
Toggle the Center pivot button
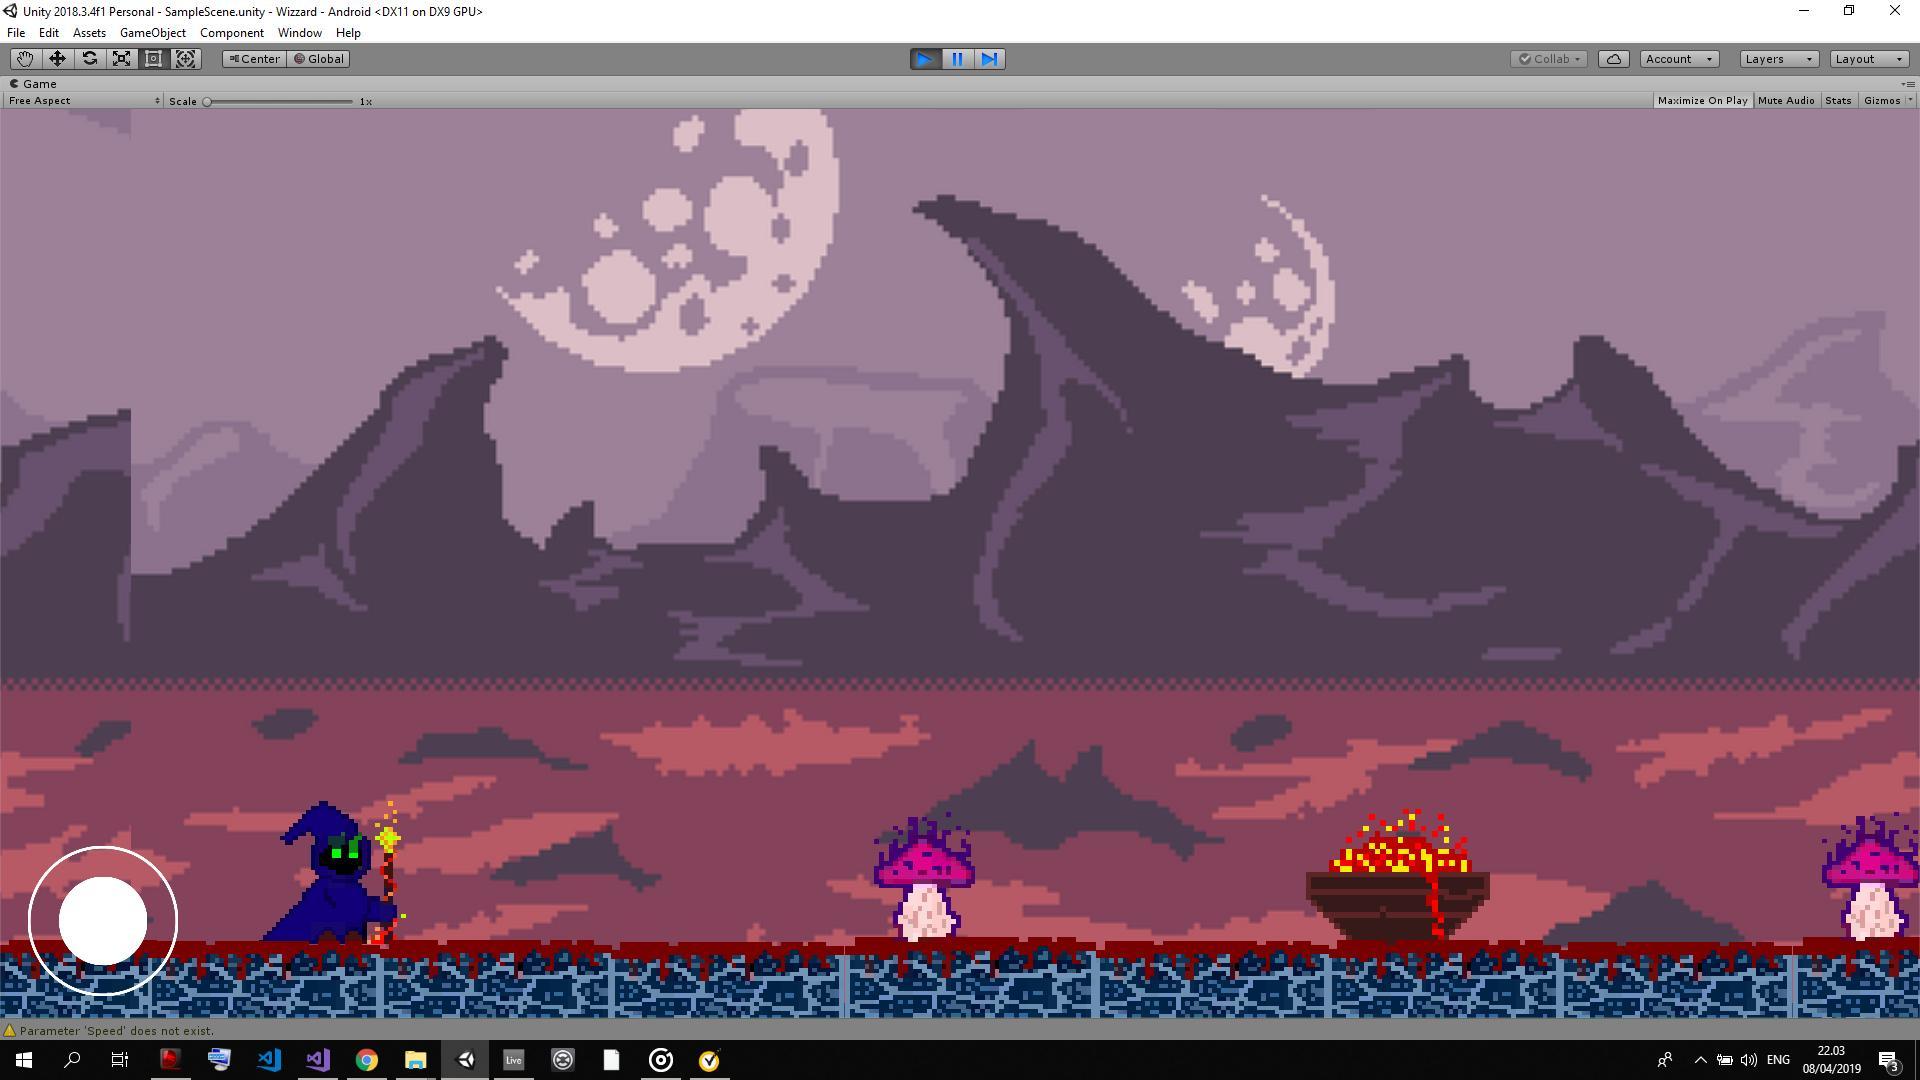[255, 59]
